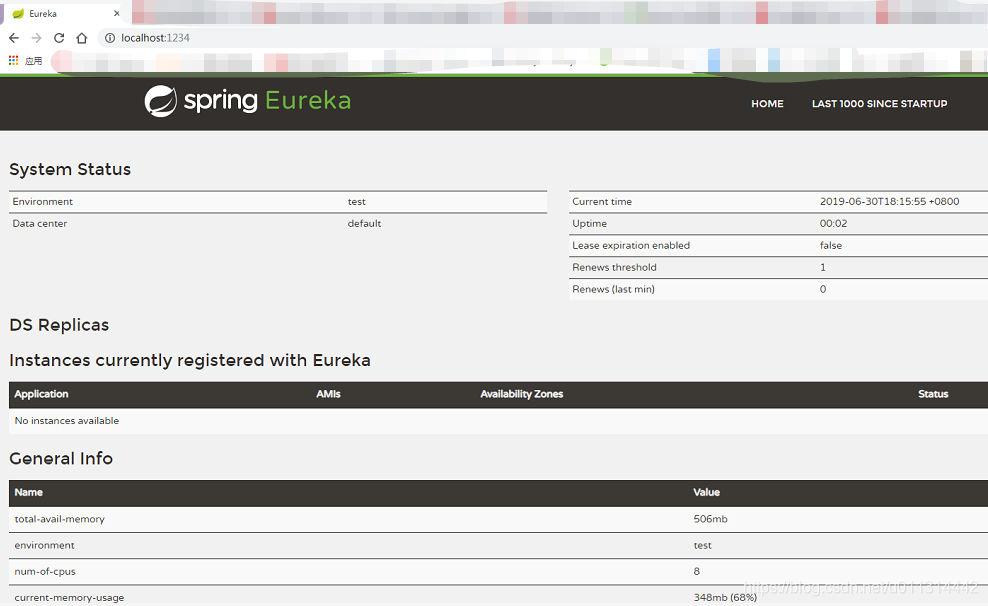This screenshot has width=988, height=606.
Task: Click the Status column header
Action: coord(933,394)
